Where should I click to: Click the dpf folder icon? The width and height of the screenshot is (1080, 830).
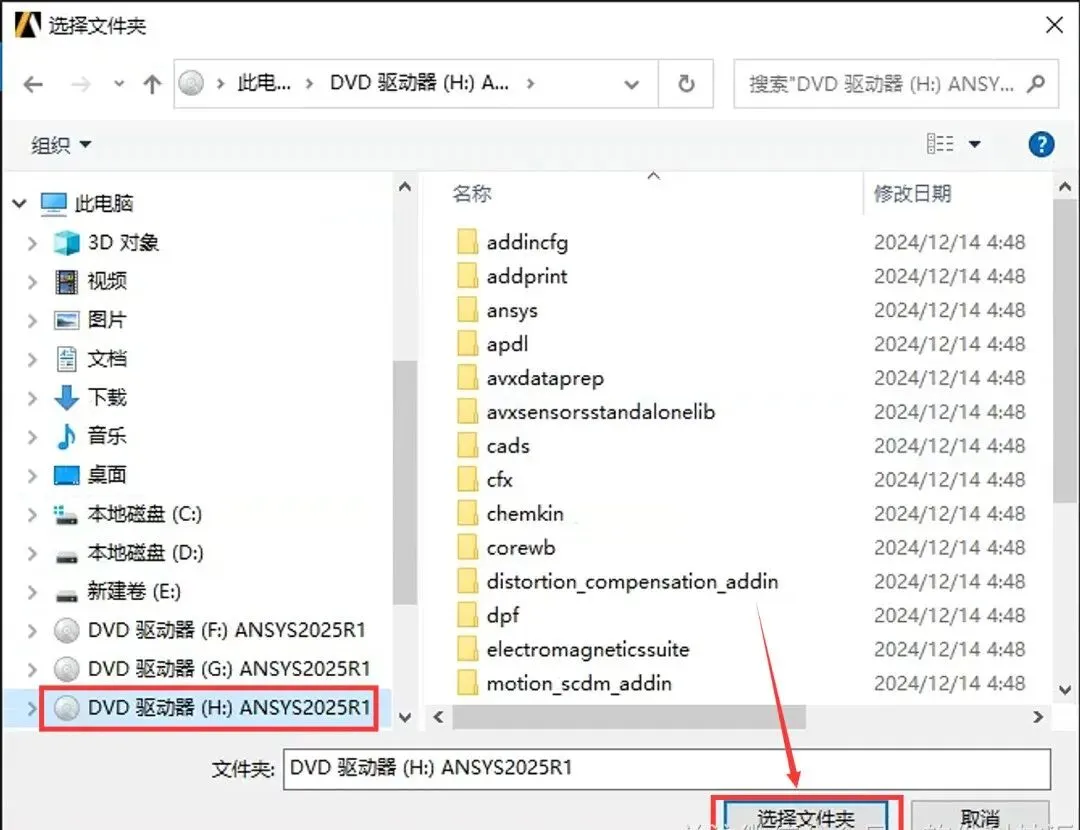click(467, 615)
